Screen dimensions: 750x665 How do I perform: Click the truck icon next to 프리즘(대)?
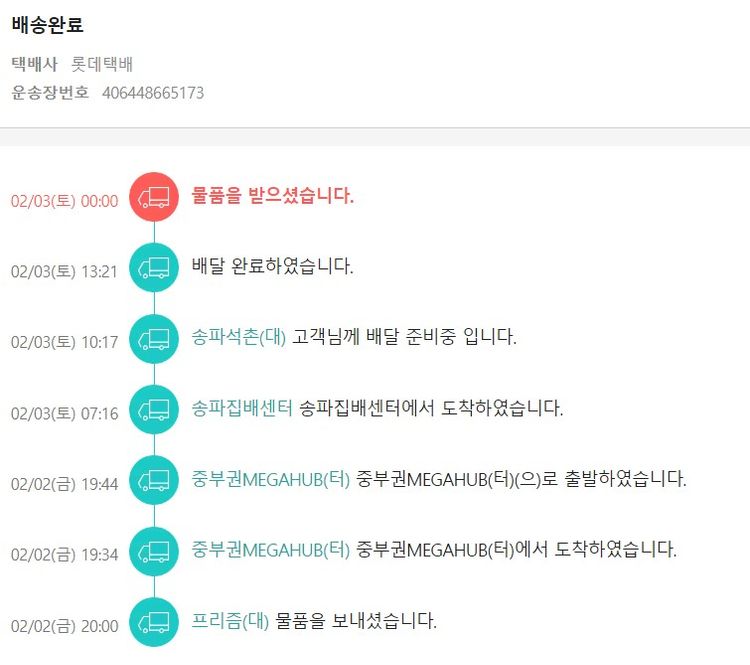tap(154, 623)
